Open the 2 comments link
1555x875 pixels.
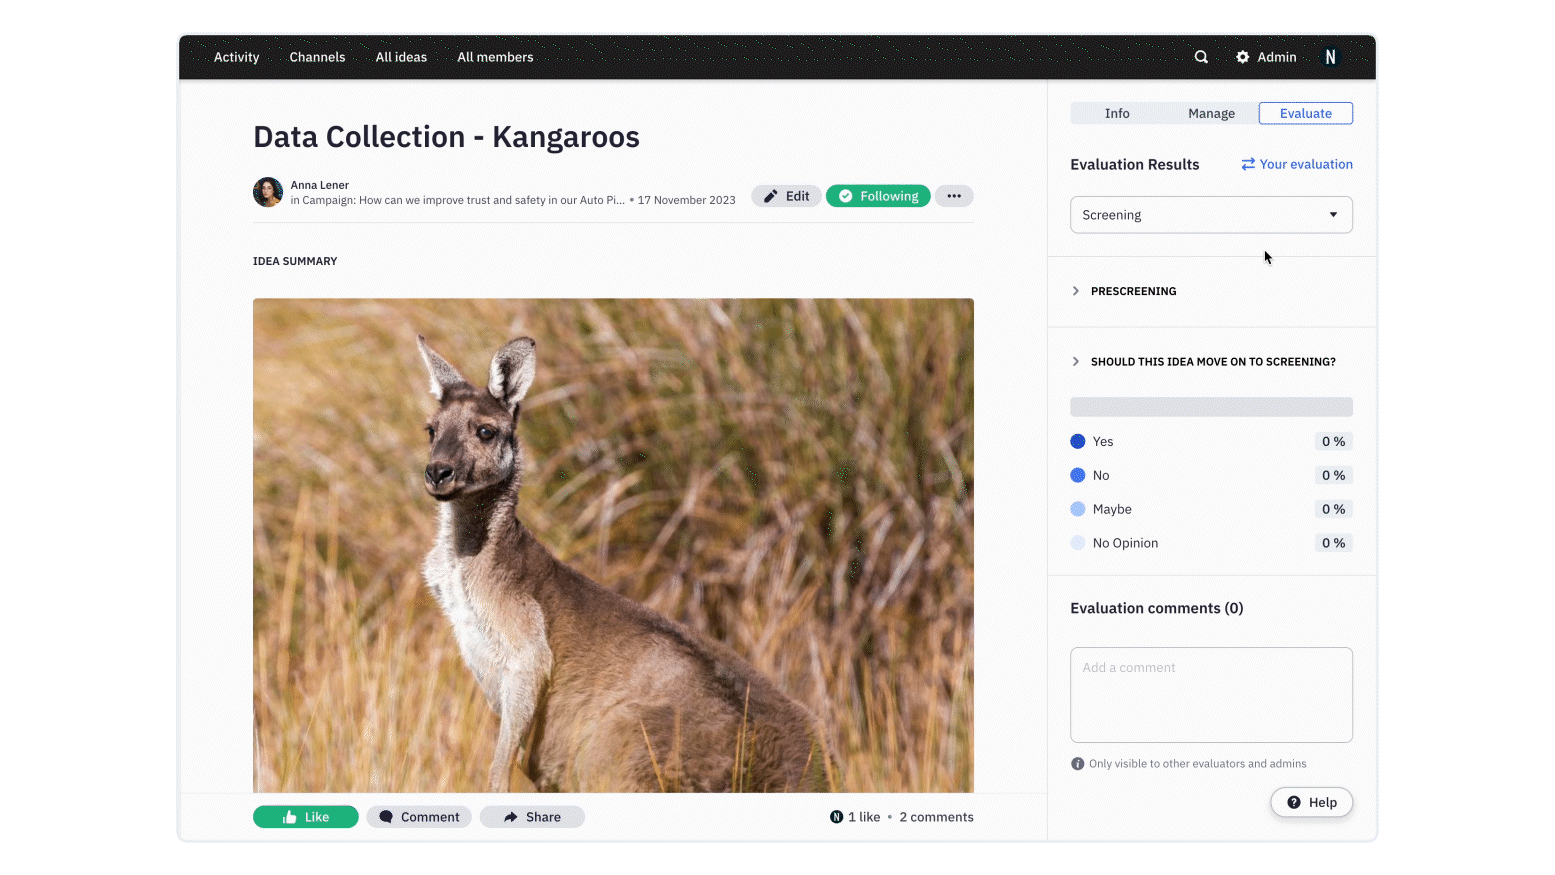click(x=936, y=817)
